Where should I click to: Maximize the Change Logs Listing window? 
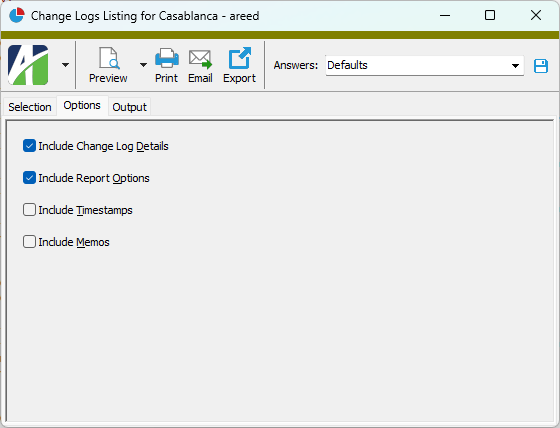(x=490, y=15)
